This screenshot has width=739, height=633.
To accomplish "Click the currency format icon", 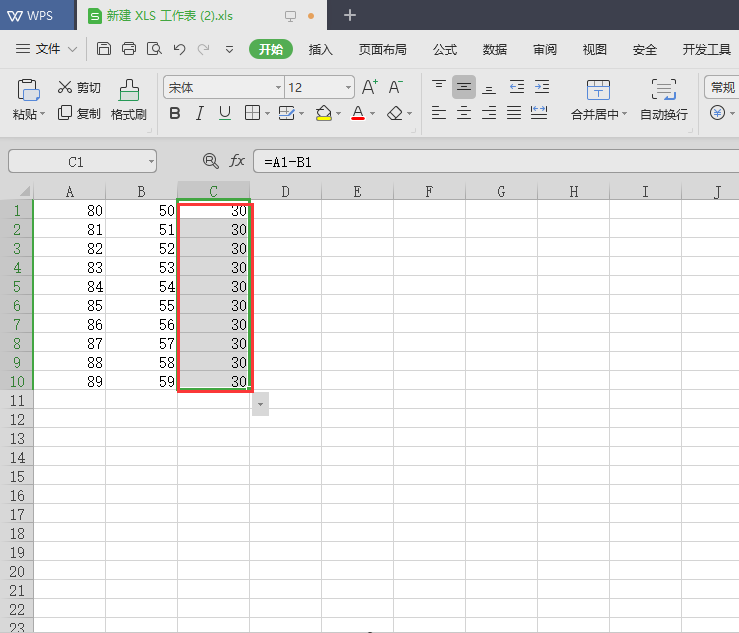I will click(717, 113).
